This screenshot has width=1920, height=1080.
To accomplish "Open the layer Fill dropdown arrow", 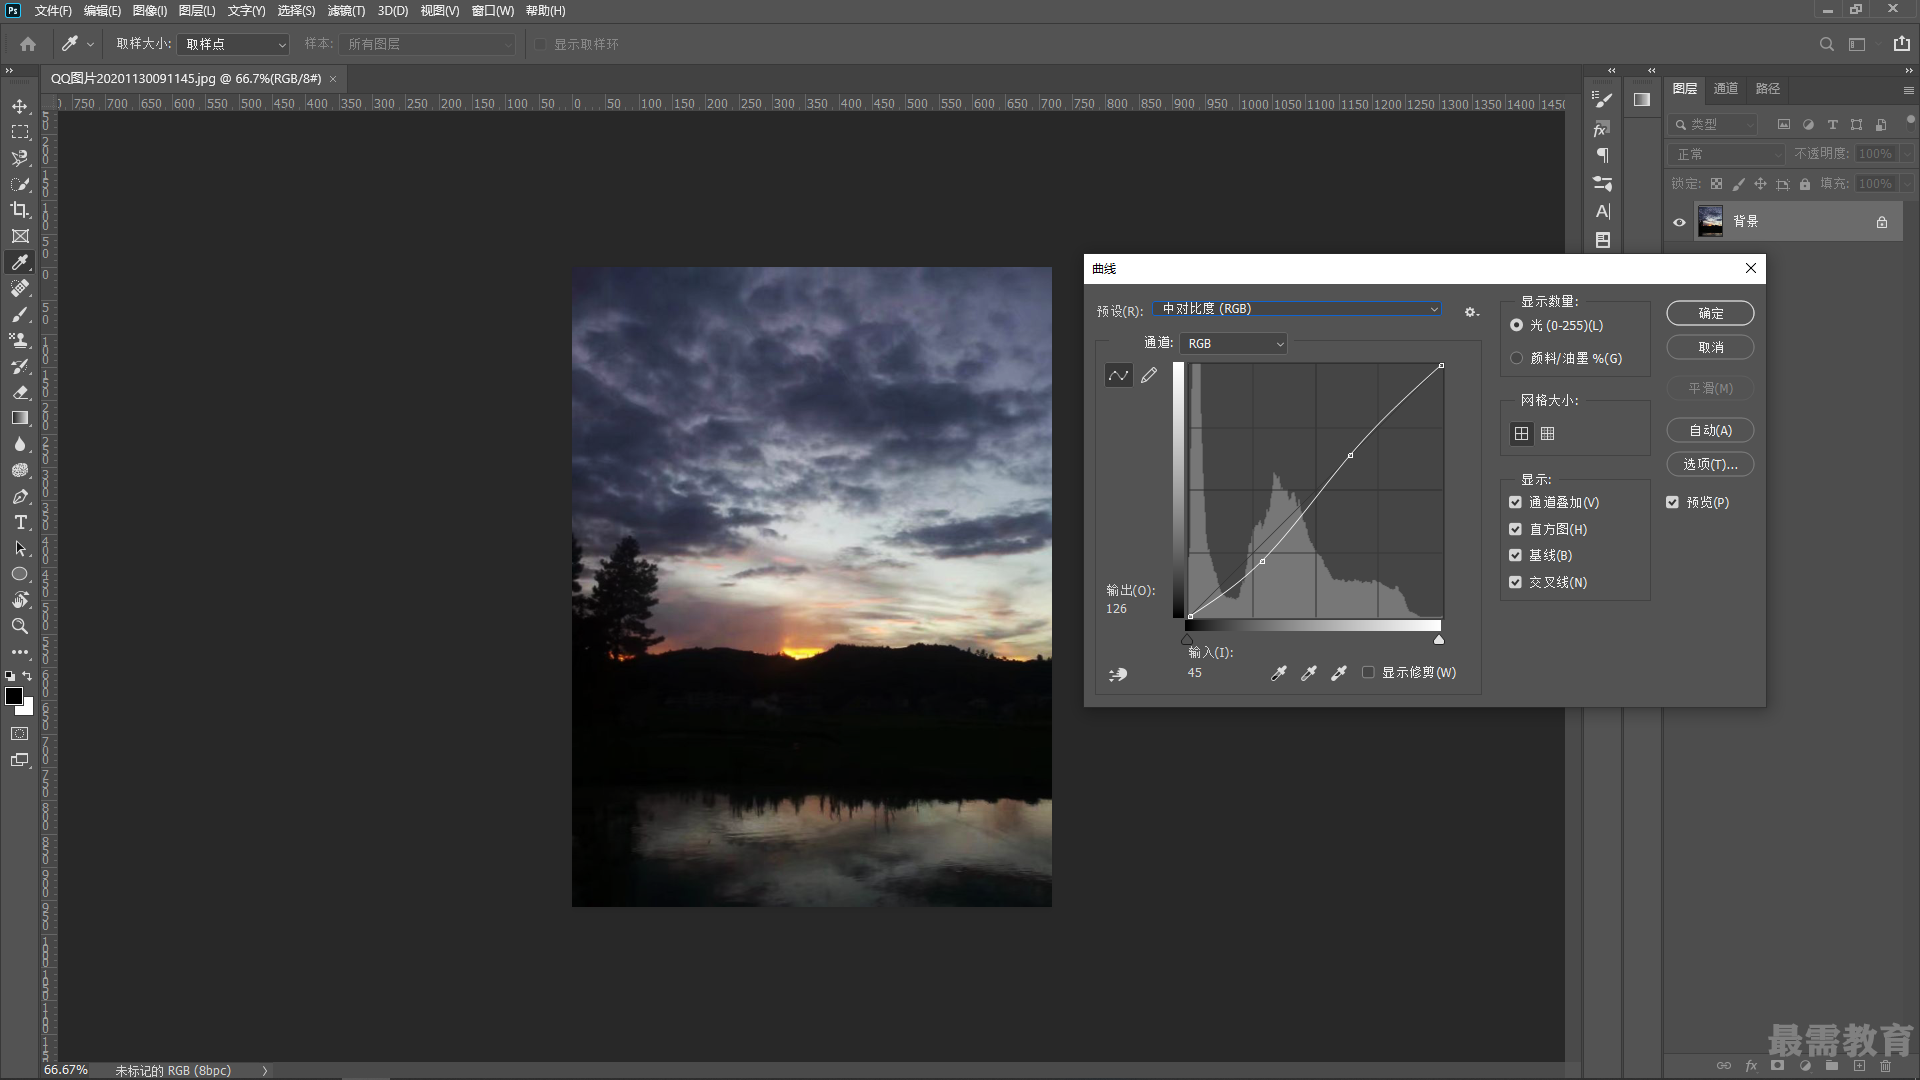I will click(1907, 184).
